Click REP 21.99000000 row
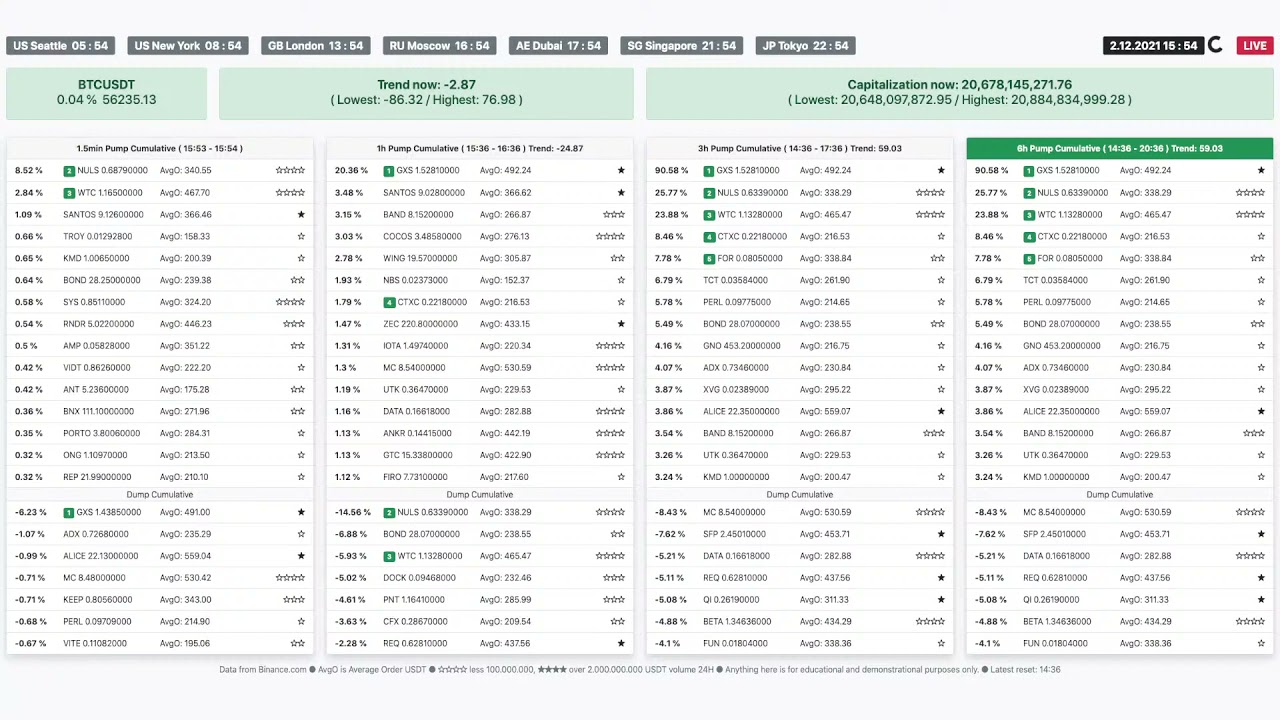 pos(160,477)
